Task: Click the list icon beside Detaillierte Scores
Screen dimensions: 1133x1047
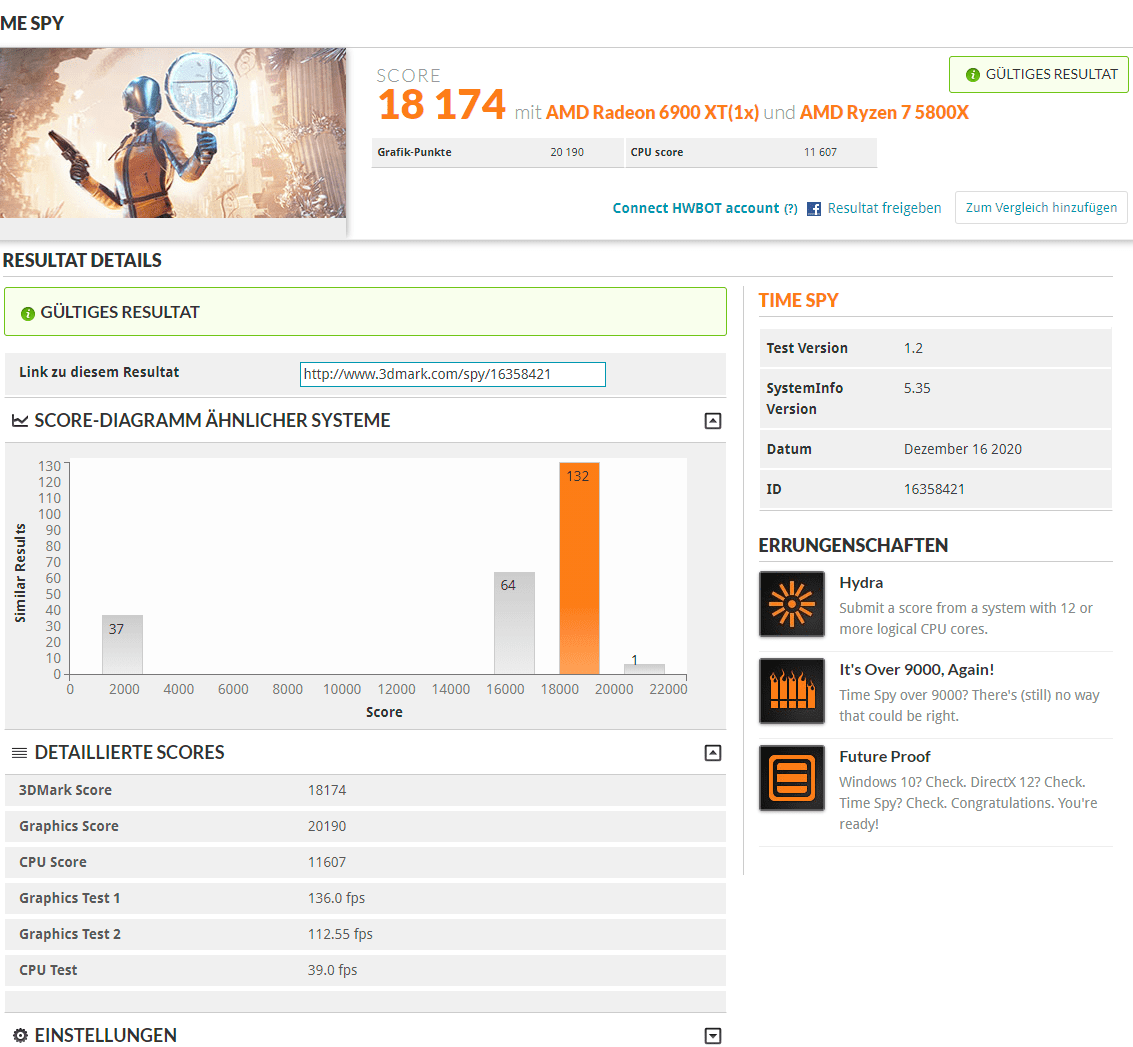Action: pyautogui.click(x=20, y=753)
